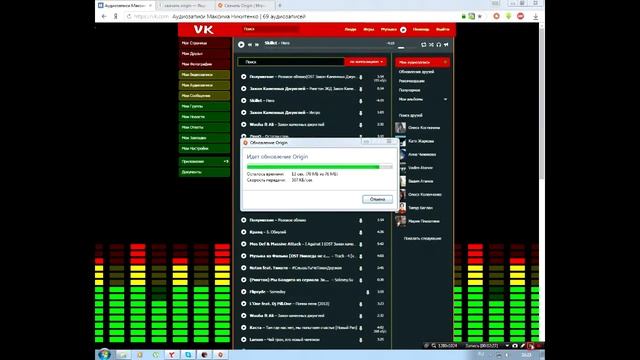This screenshot has height=360, width=640.
Task: Select Рекомендации in the right panel
Action: (411, 81)
